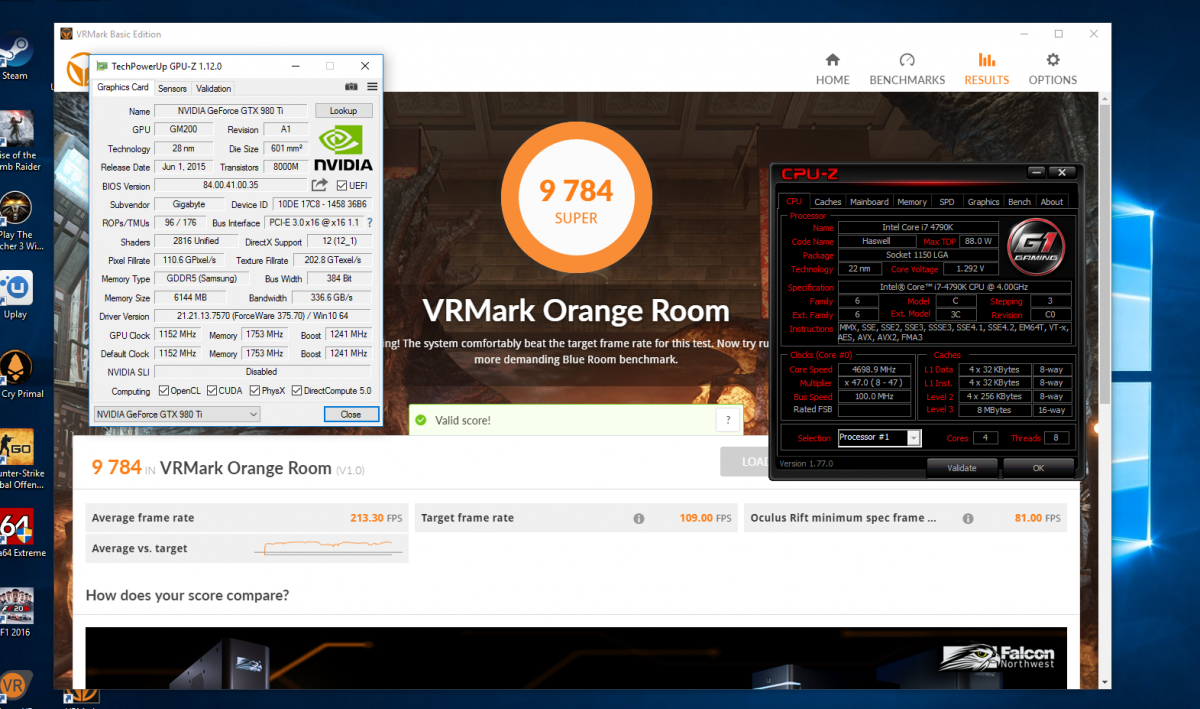
Task: Toggle the DirectCompute 5.0 checkbox
Action: (x=296, y=391)
